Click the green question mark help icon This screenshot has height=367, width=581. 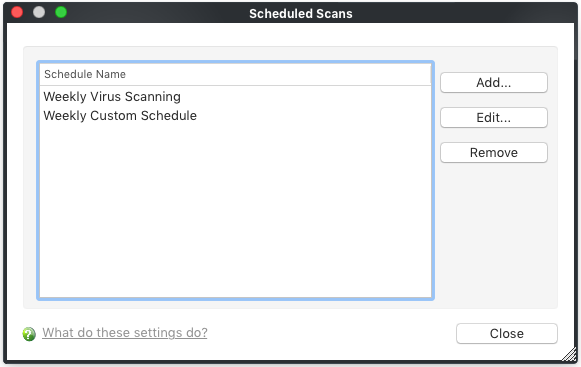29,334
